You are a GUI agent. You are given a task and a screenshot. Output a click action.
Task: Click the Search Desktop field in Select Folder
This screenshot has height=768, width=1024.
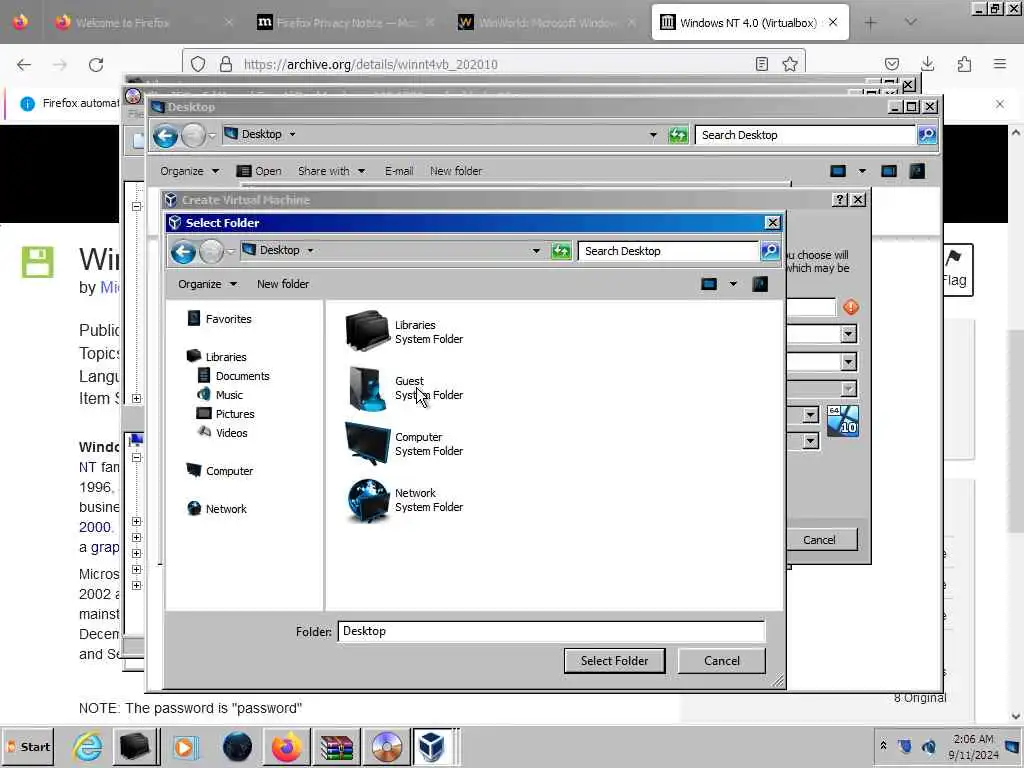pos(669,251)
